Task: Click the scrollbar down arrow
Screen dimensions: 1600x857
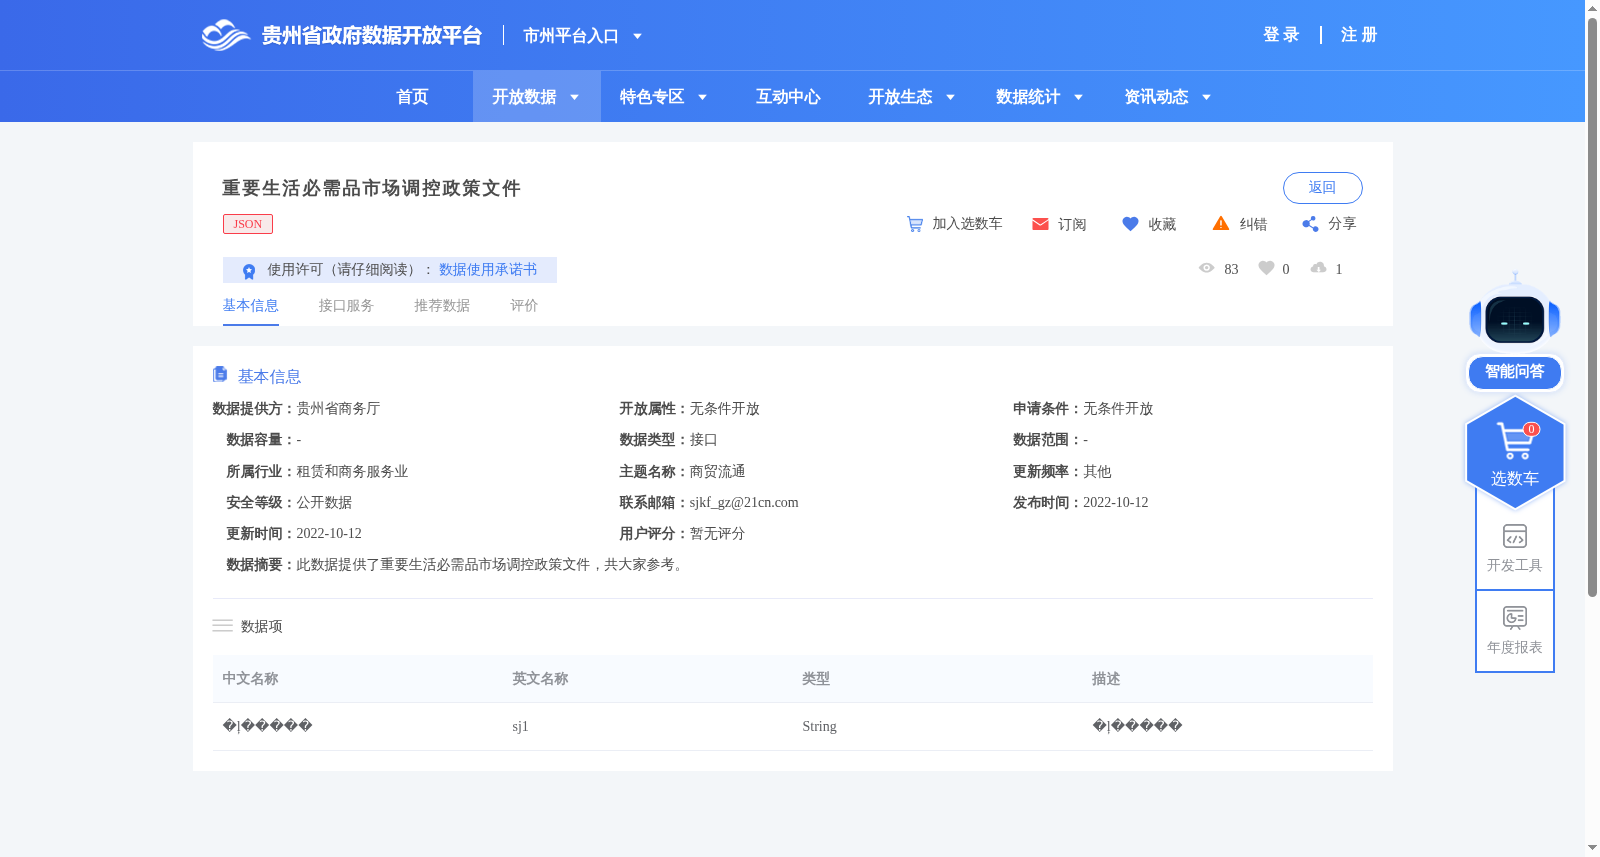Action: [x=1592, y=848]
